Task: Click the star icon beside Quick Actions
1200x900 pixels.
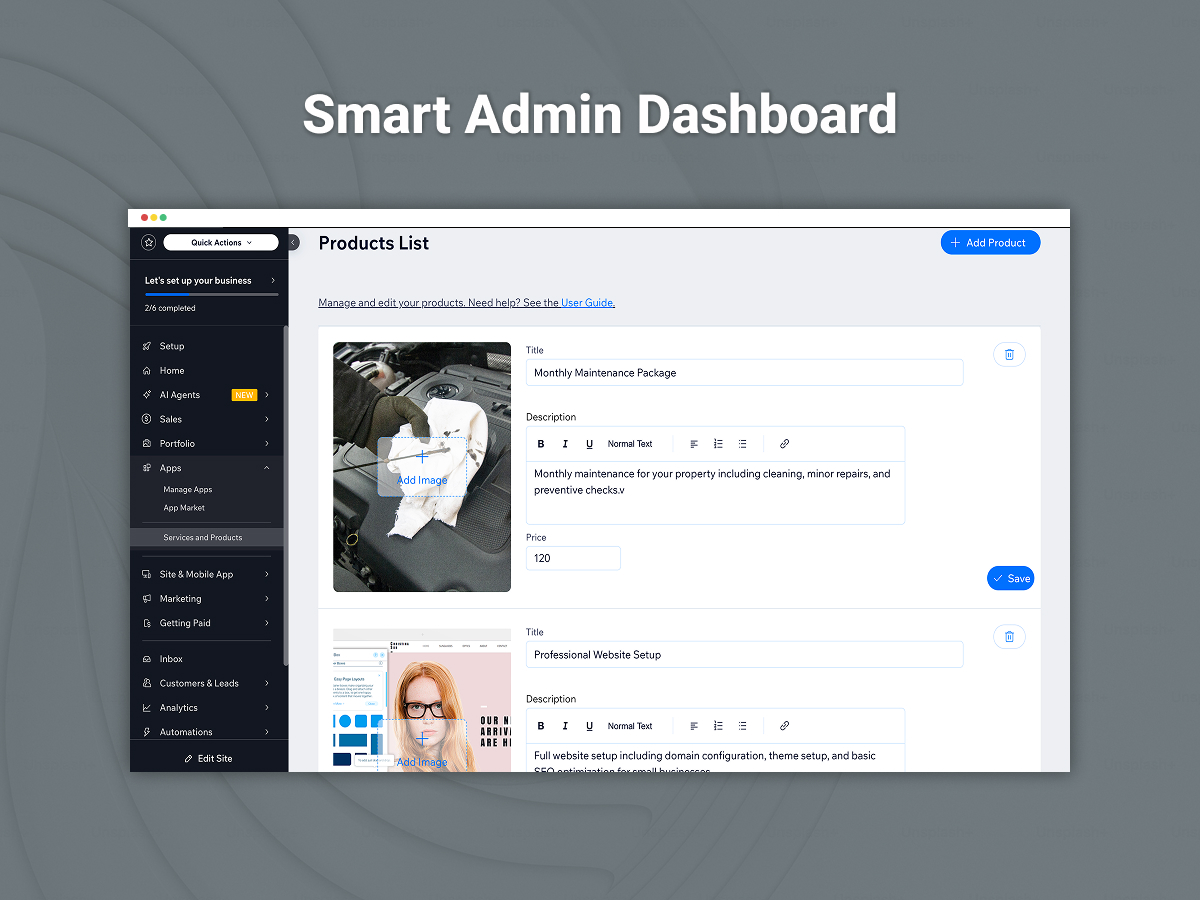Action: [x=148, y=242]
